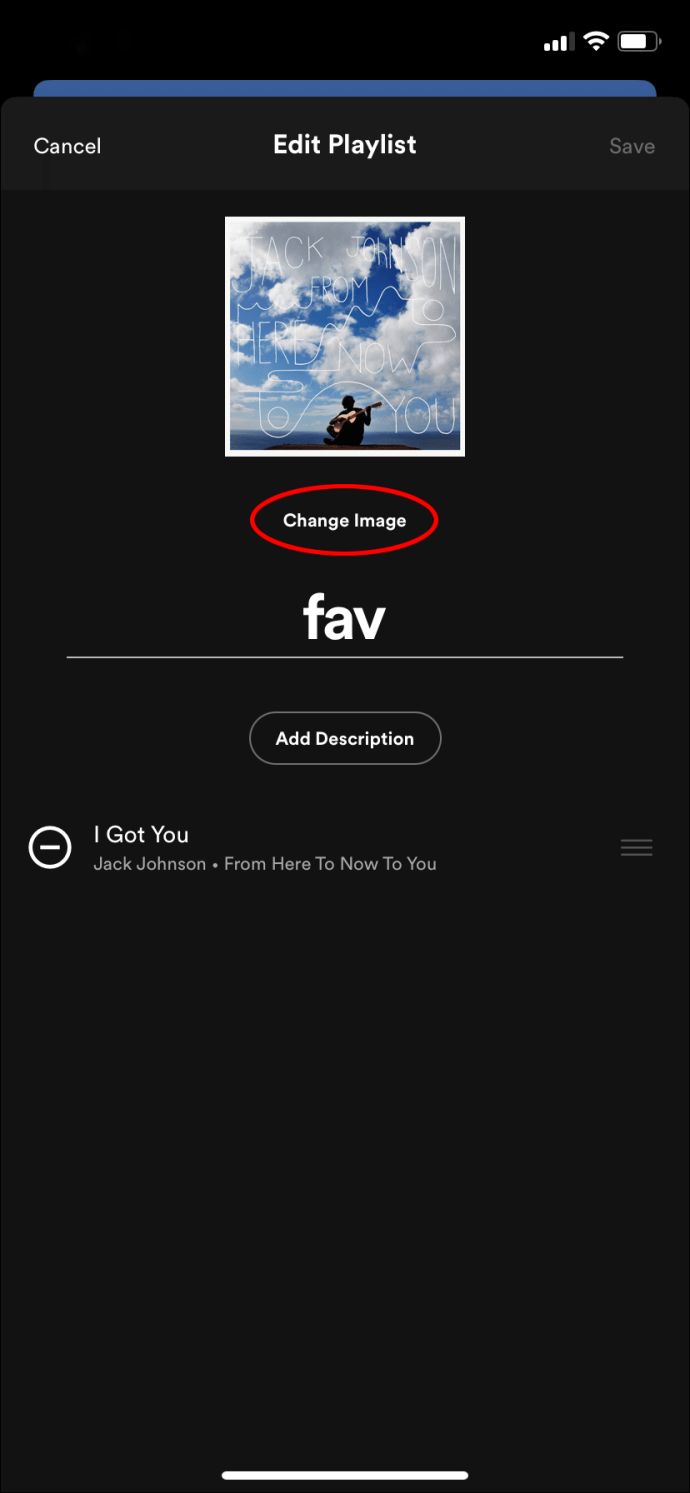This screenshot has width=690, height=1493.
Task: Remove I Got You using minus icon
Action: coord(50,848)
